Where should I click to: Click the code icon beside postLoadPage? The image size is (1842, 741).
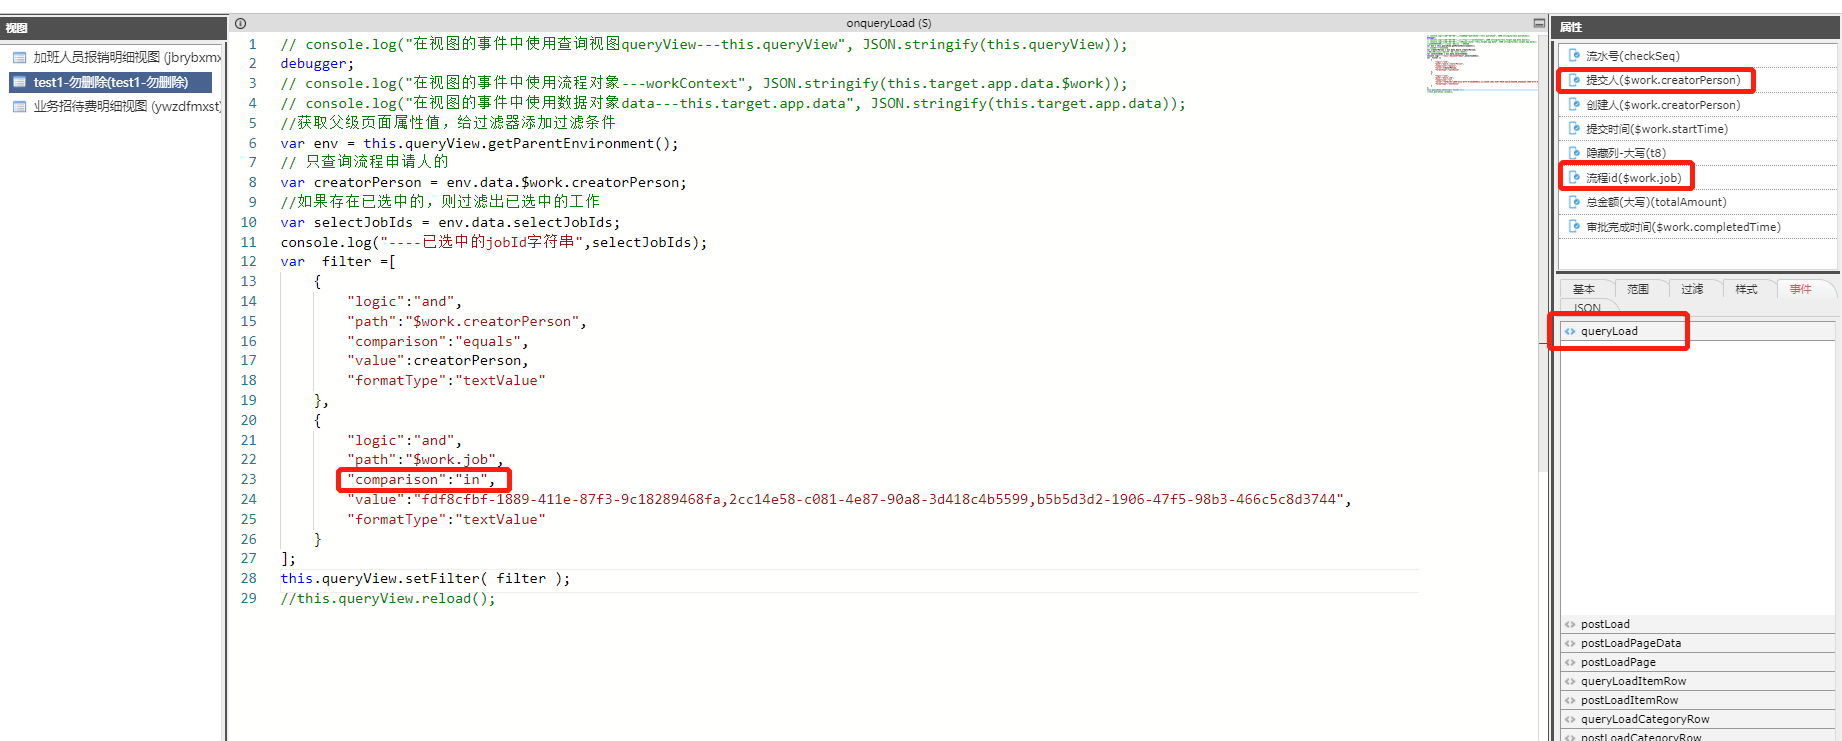1570,663
